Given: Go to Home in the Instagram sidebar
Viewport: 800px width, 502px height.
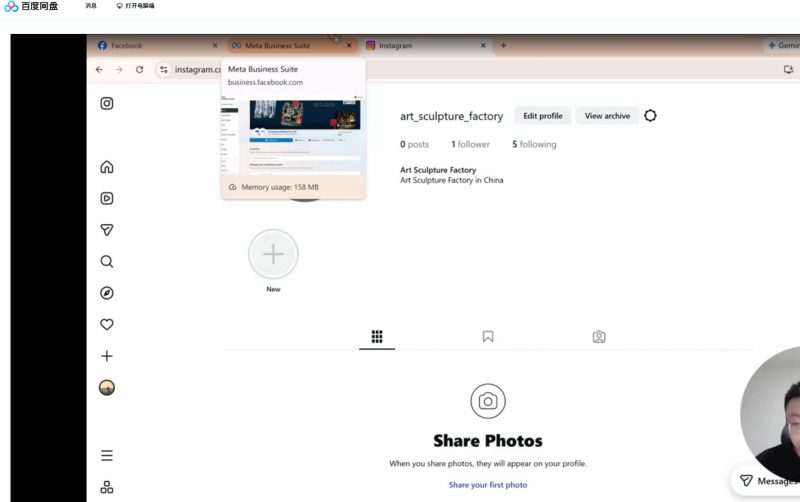Looking at the screenshot, I should click(x=107, y=167).
